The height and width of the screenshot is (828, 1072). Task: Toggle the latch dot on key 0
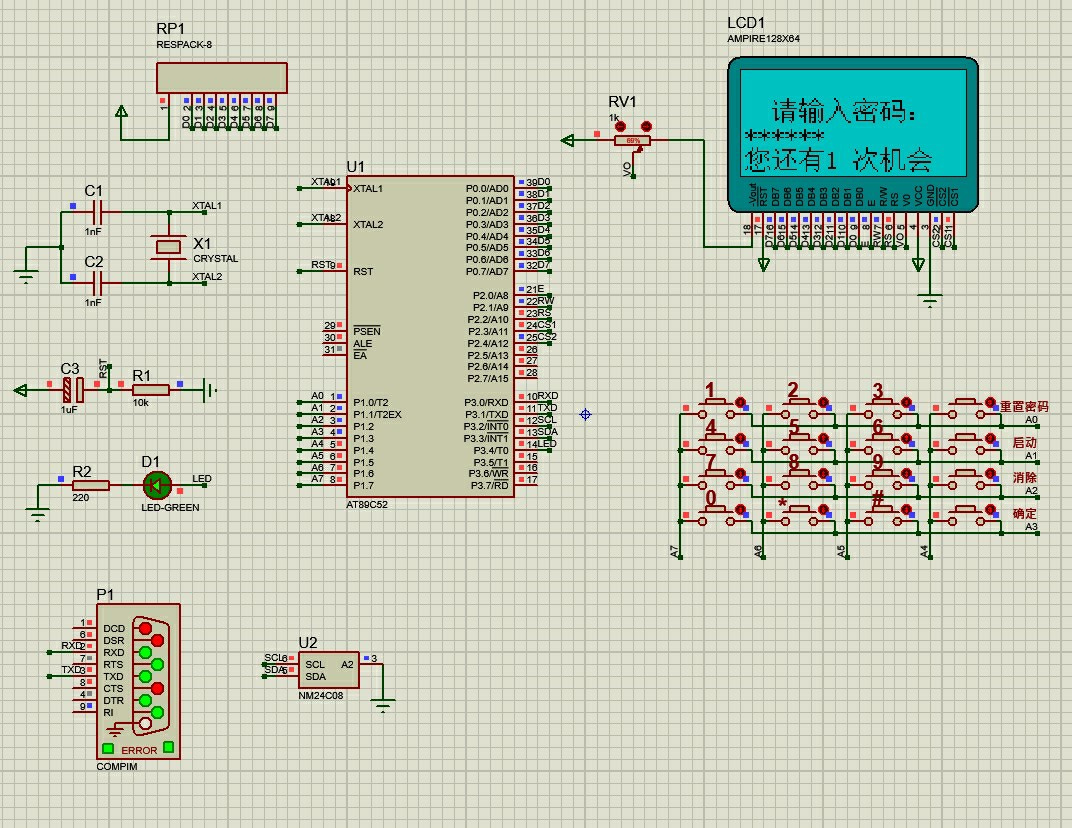(740, 509)
